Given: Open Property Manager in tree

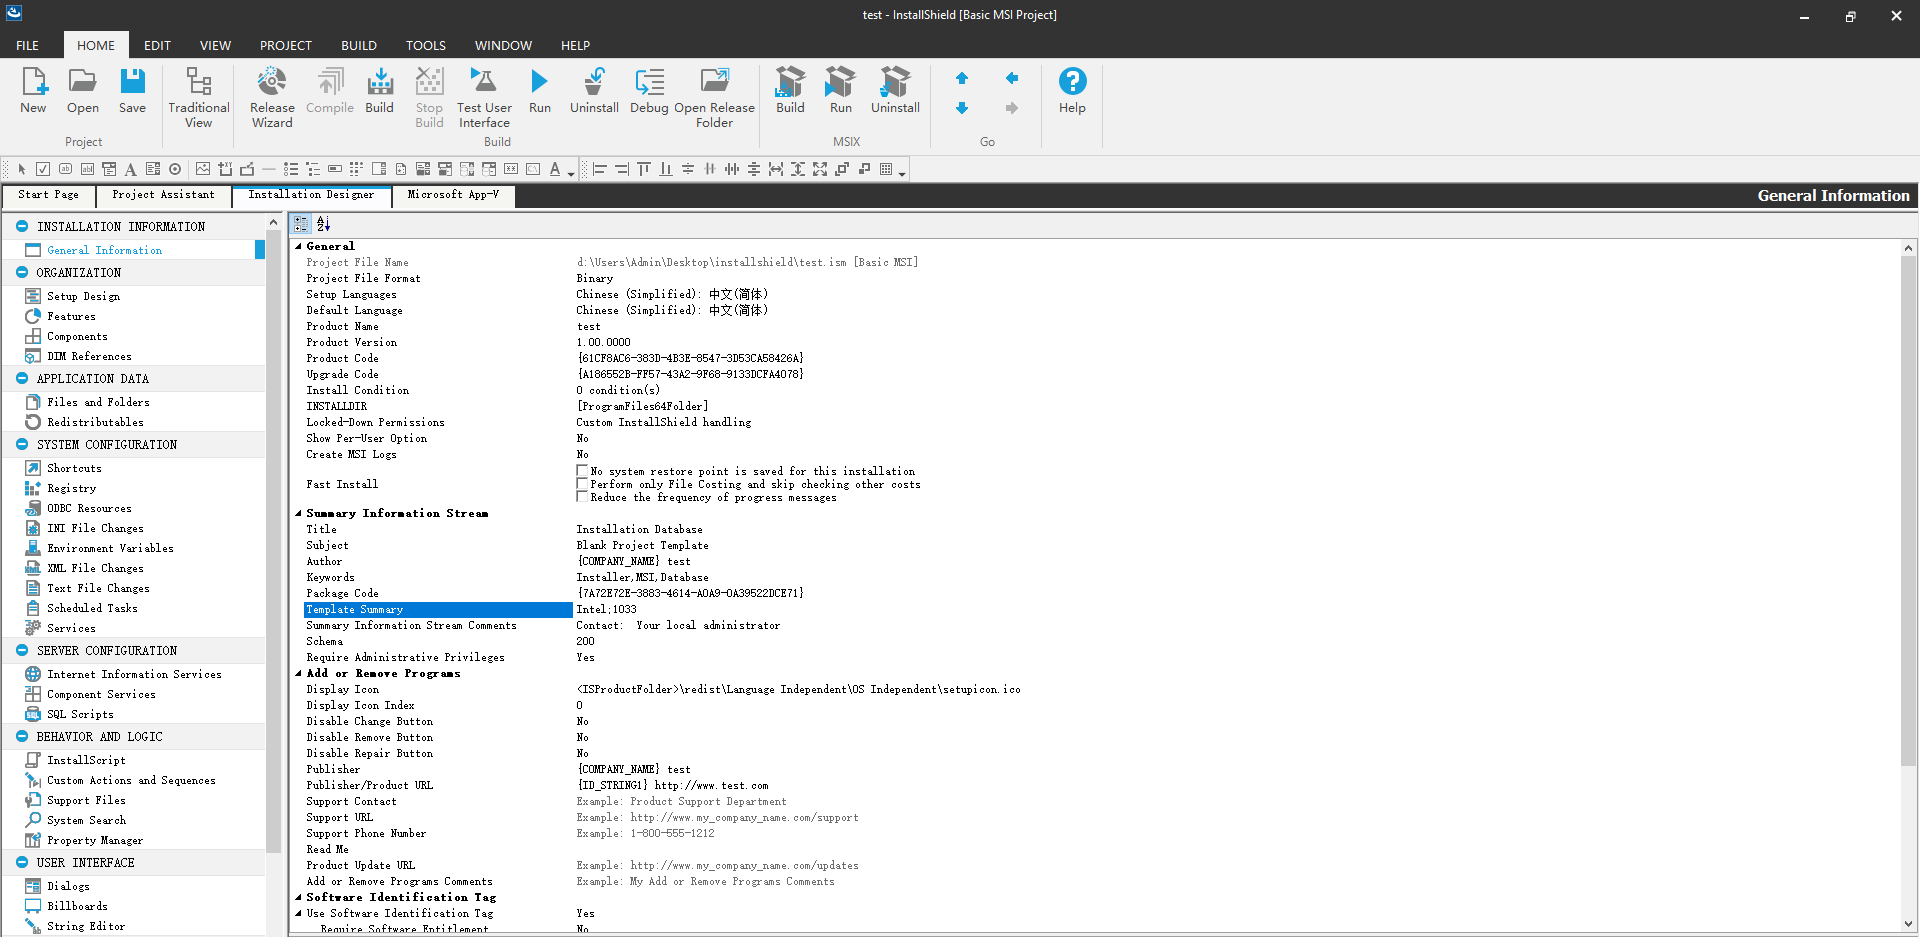Looking at the screenshot, I should [95, 840].
